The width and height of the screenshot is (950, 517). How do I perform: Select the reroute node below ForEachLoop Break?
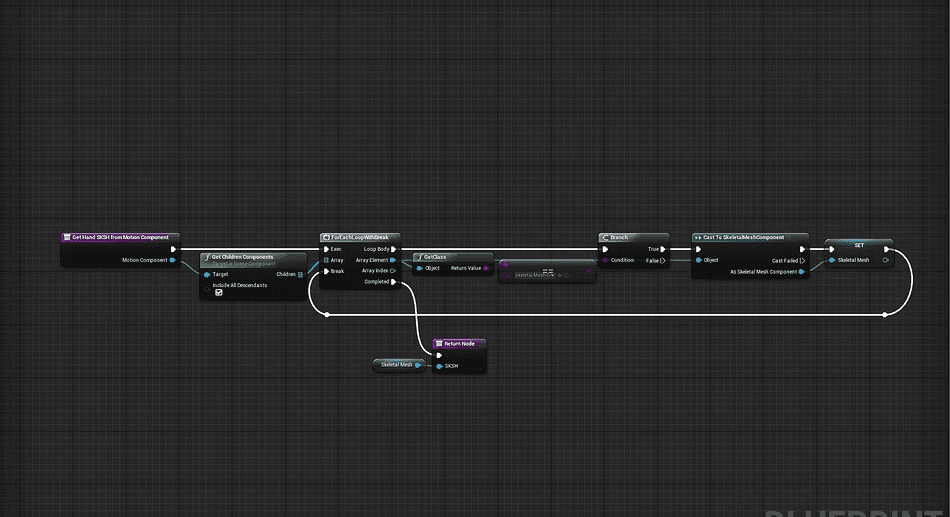tap(327, 315)
